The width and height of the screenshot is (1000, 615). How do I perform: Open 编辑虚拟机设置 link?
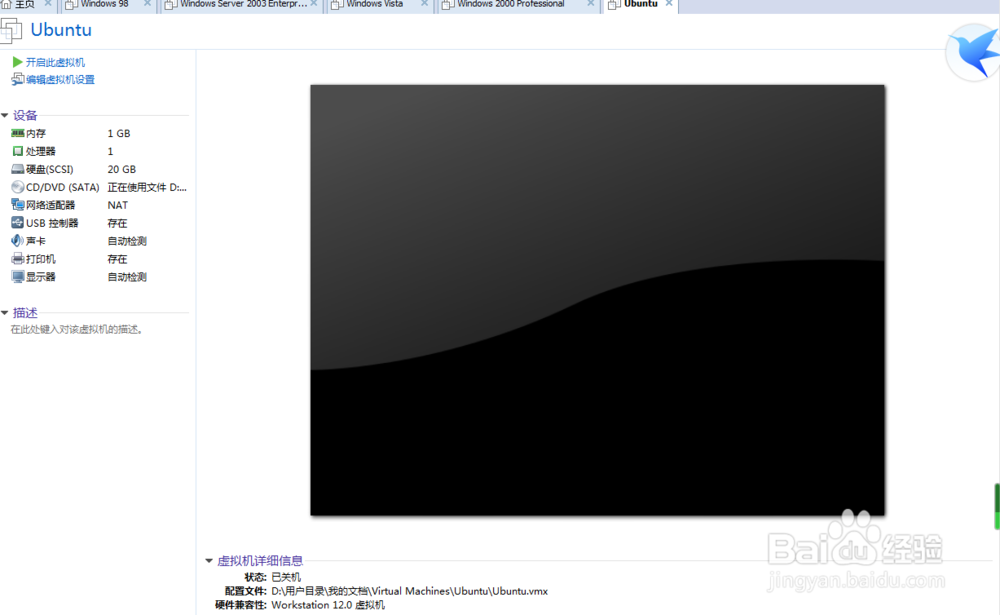pos(60,80)
